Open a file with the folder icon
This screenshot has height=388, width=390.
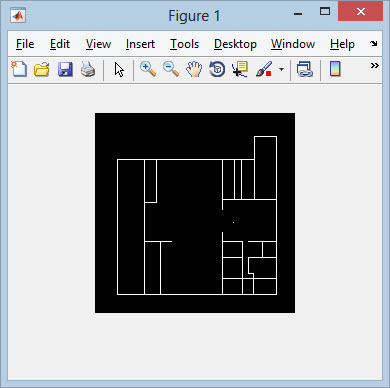[42, 69]
